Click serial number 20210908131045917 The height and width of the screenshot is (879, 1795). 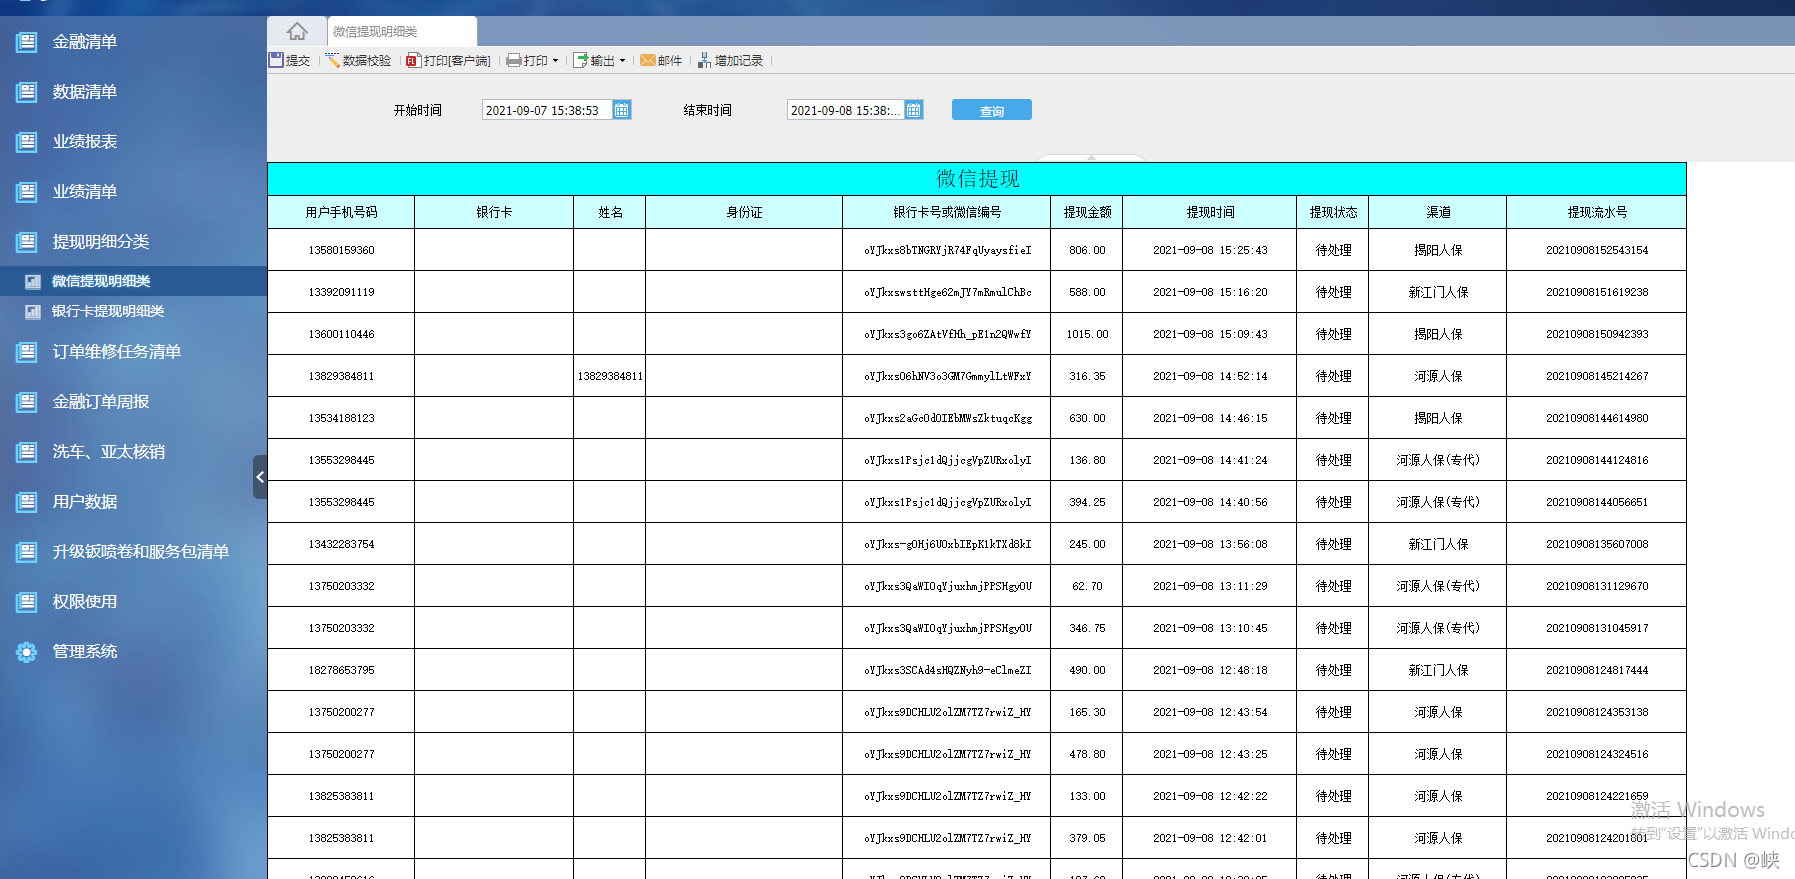tap(1597, 628)
